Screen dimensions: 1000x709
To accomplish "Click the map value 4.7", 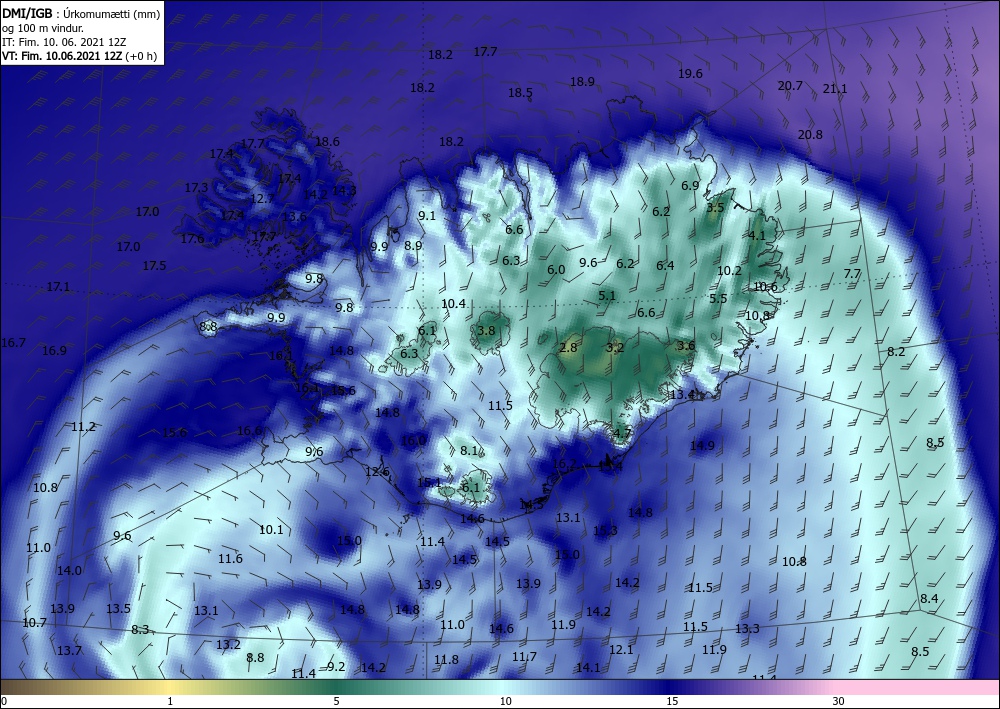I will pos(622,434).
